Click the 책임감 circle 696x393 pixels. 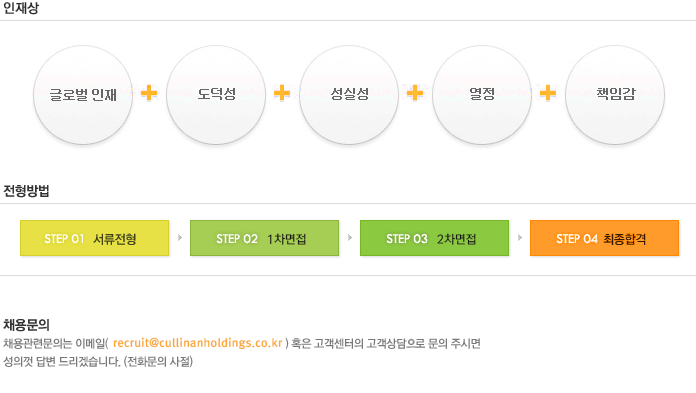pyautogui.click(x=615, y=95)
